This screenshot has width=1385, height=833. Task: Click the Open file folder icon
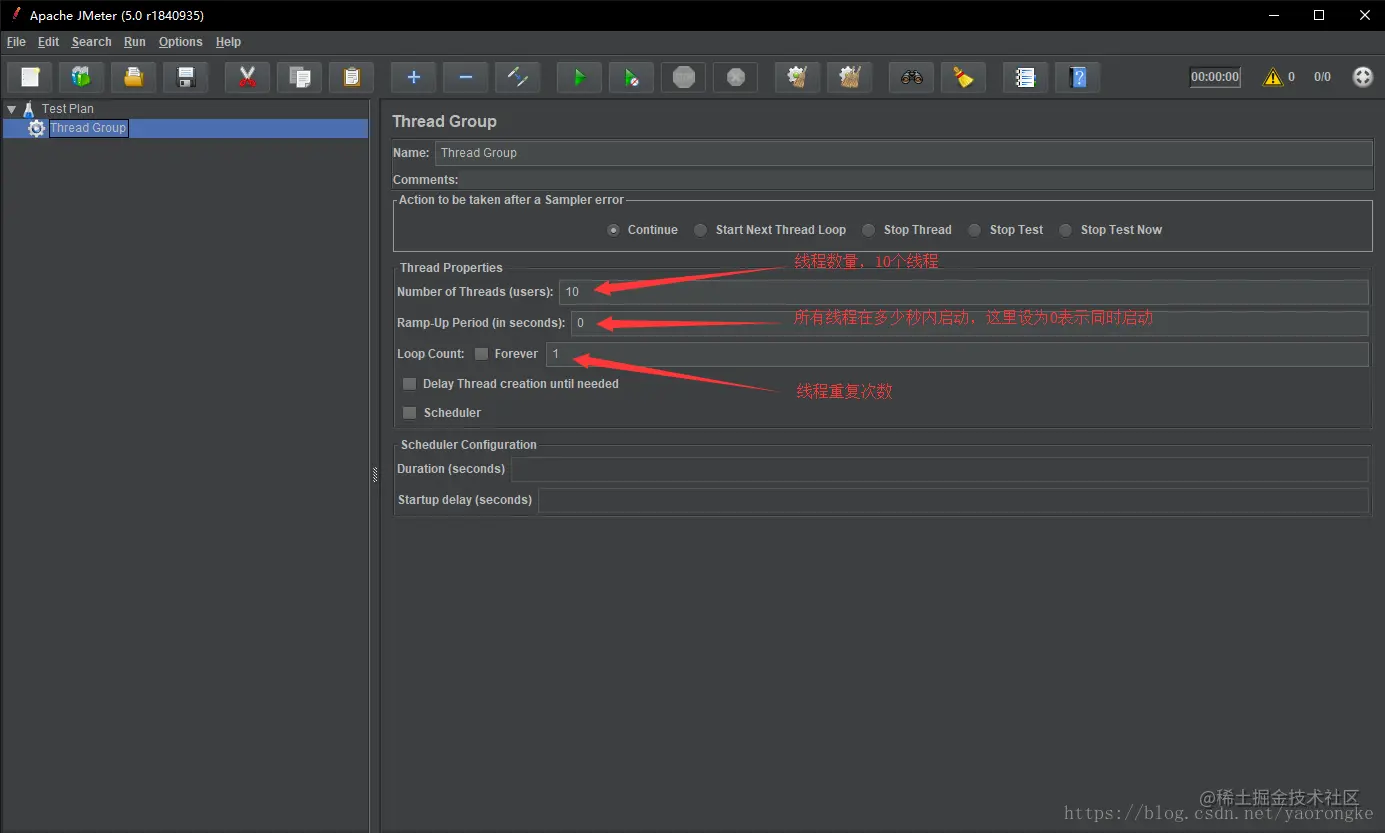tap(134, 77)
